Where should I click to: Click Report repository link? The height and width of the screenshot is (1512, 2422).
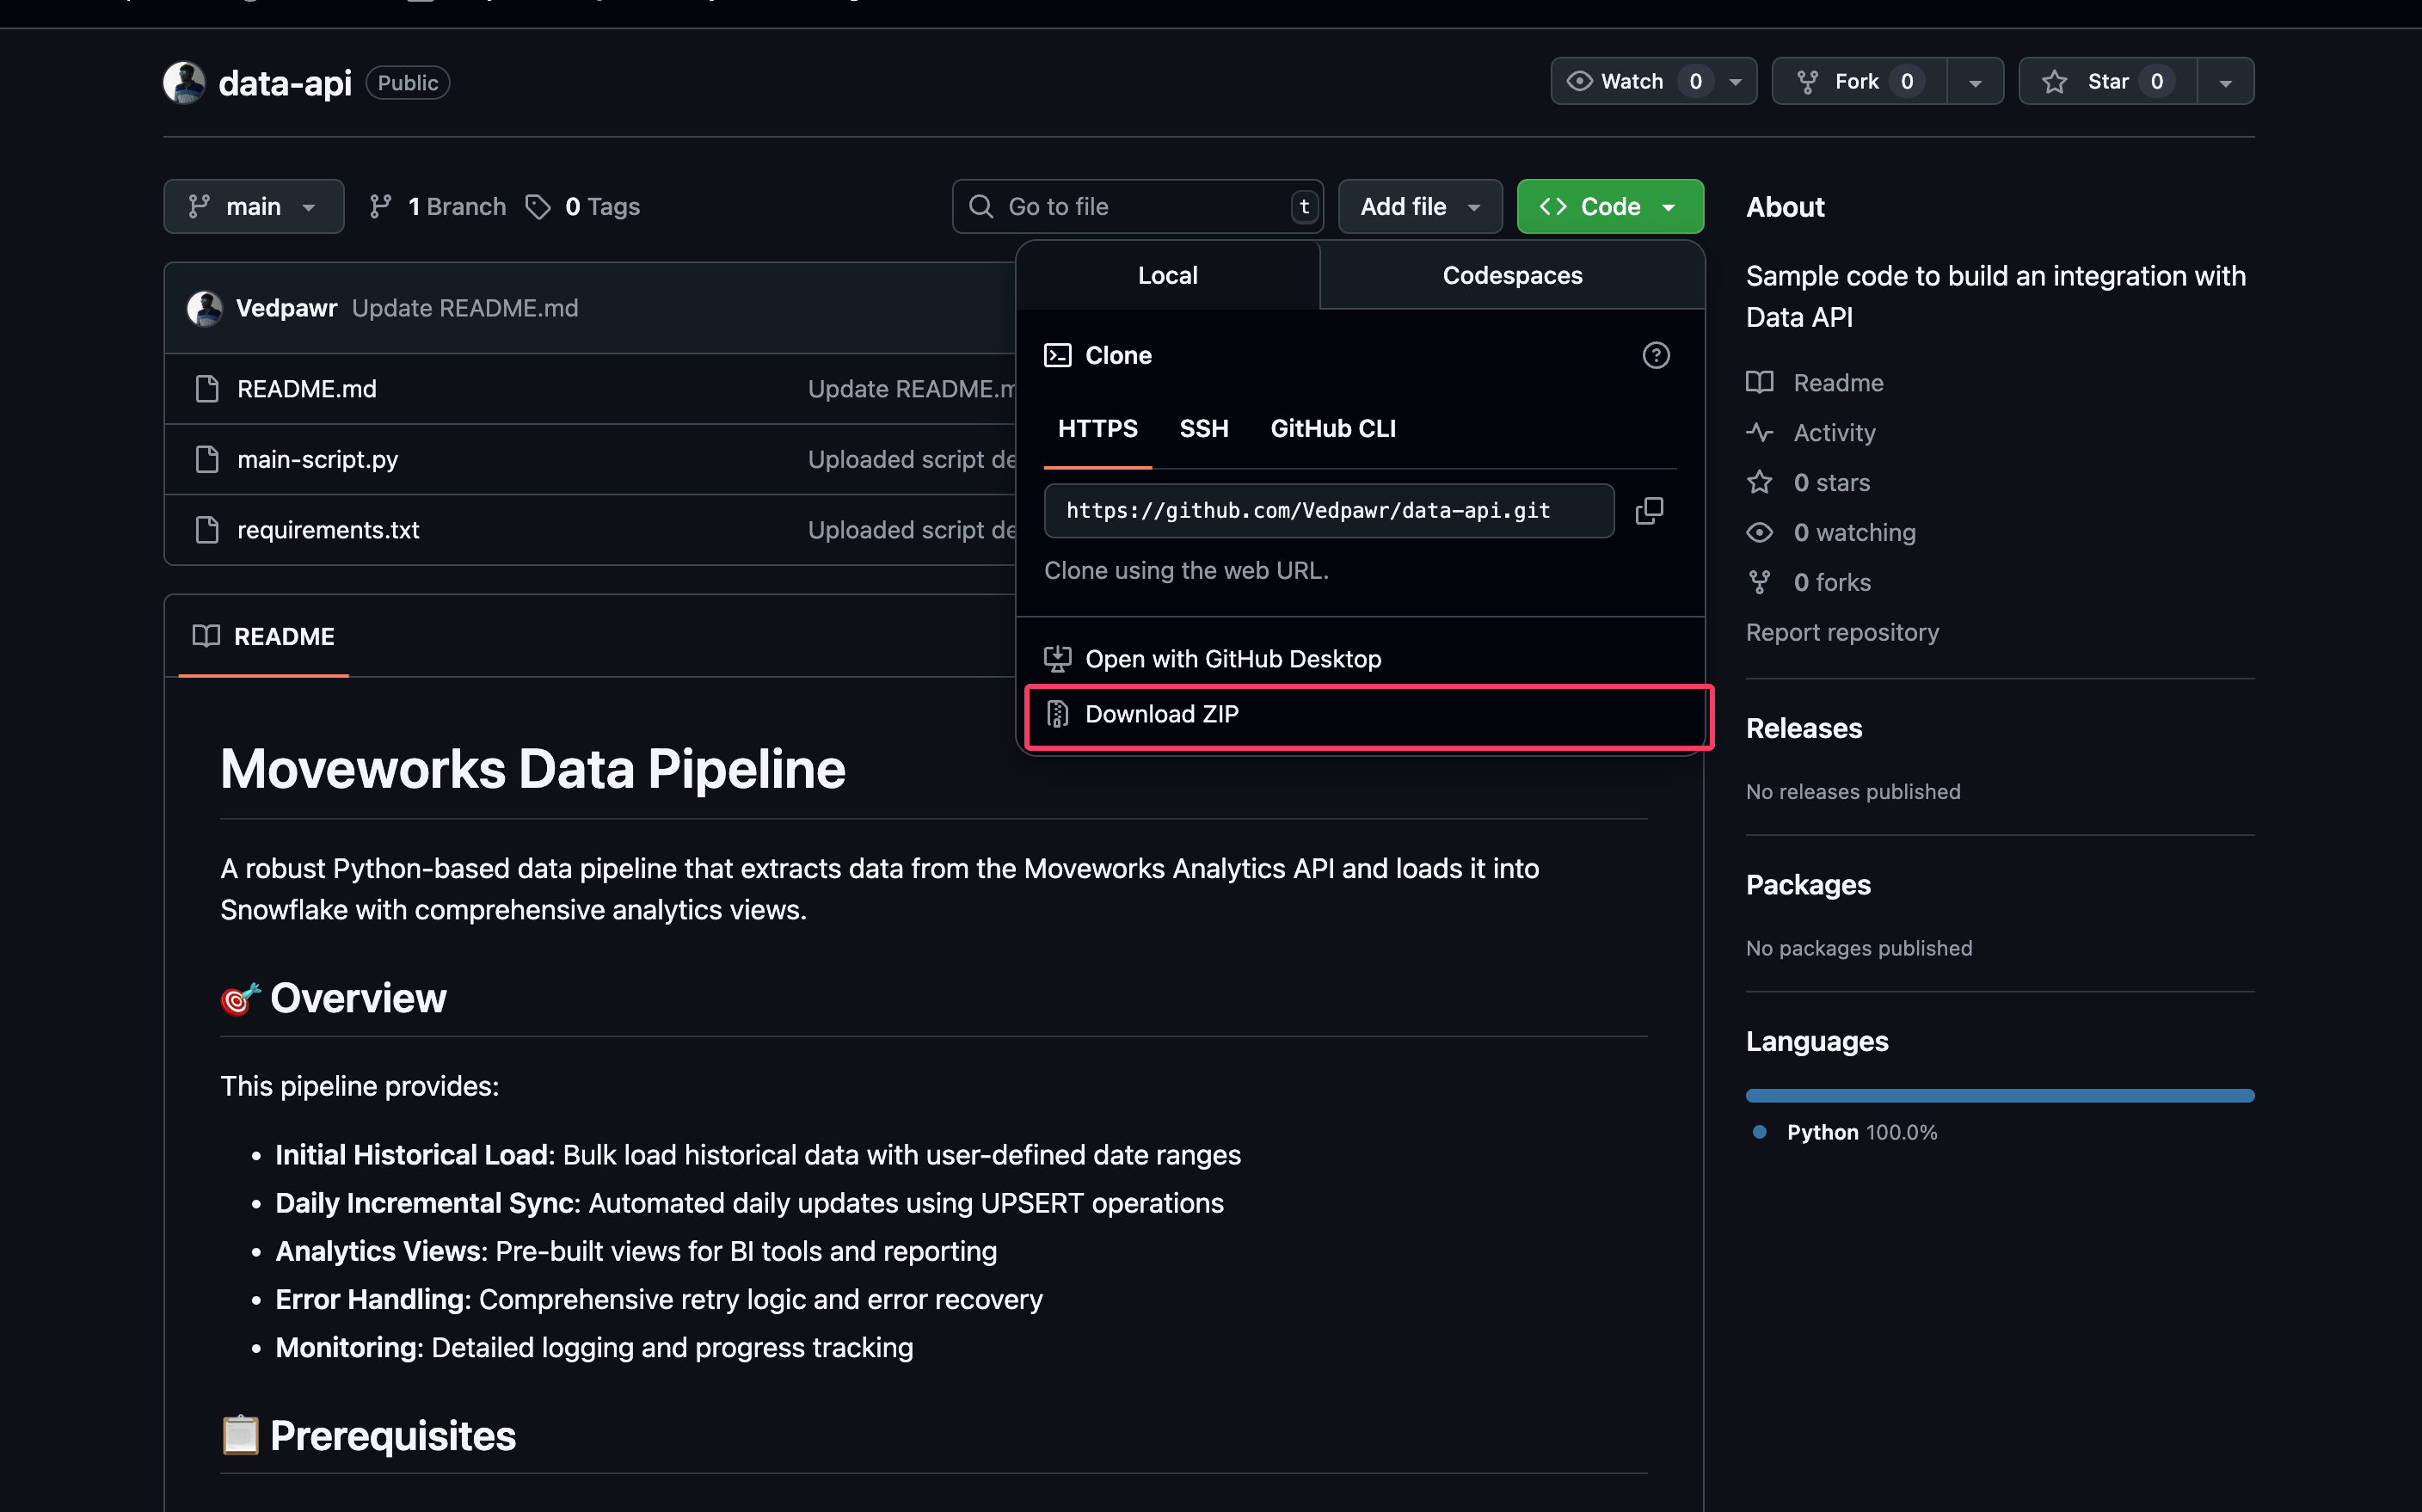click(1842, 633)
